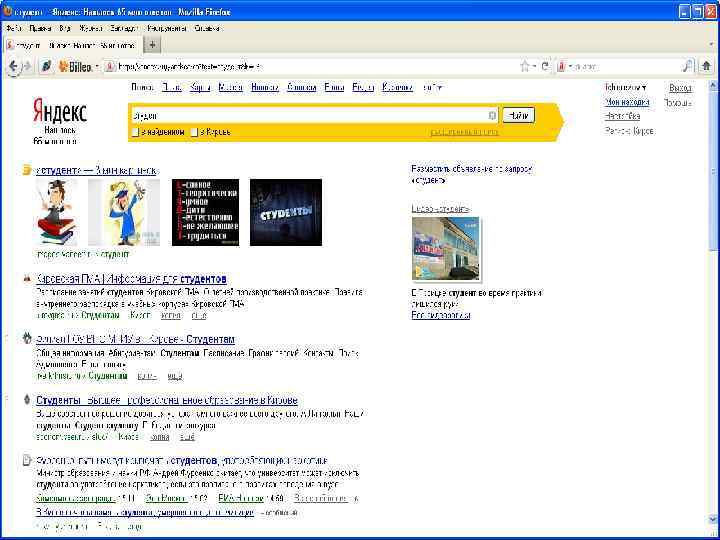The width and height of the screenshot is (720, 540).
Task: Open the Маркет link
Action: pyautogui.click(x=231, y=87)
